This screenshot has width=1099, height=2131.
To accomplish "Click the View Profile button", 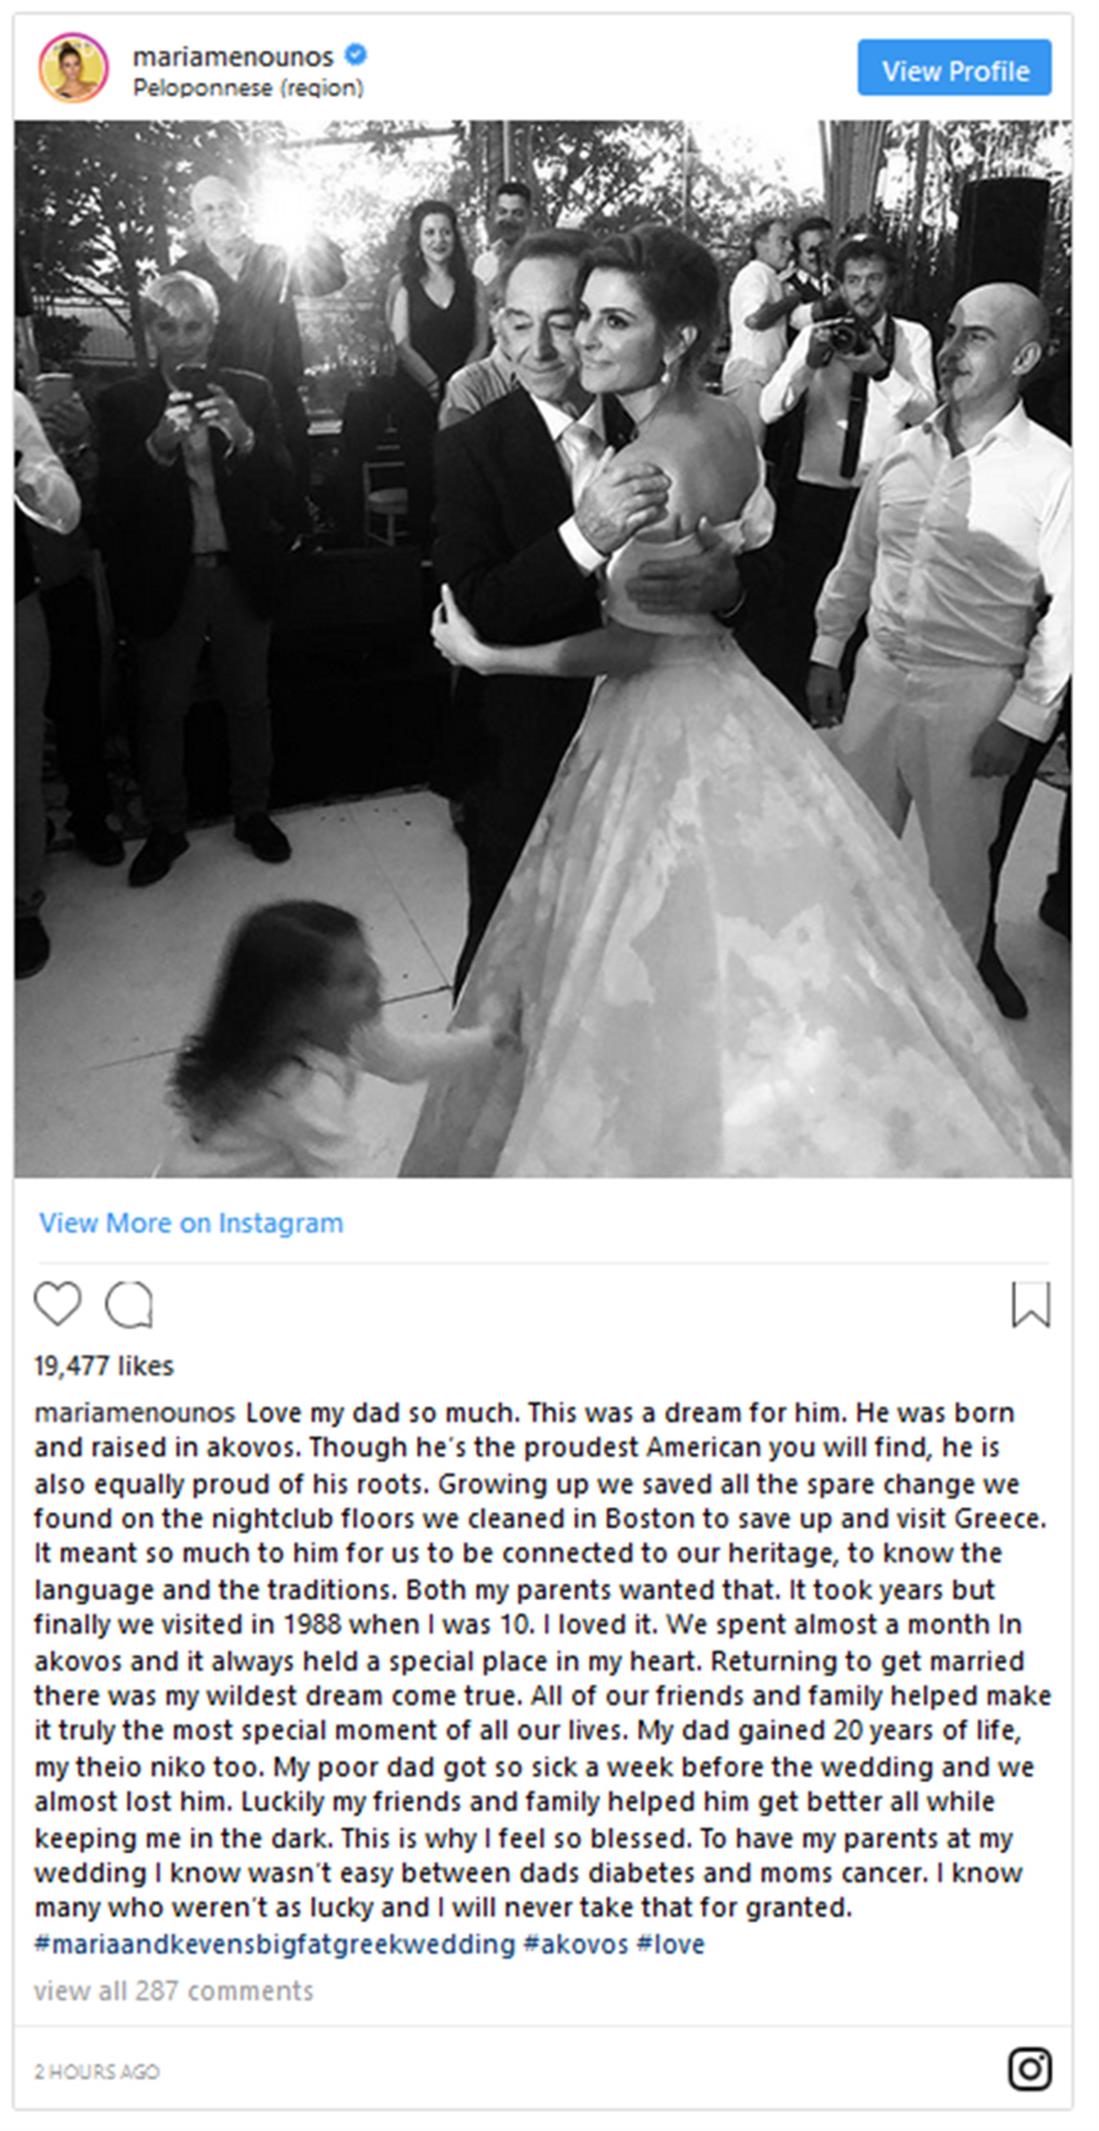I will 954,68.
